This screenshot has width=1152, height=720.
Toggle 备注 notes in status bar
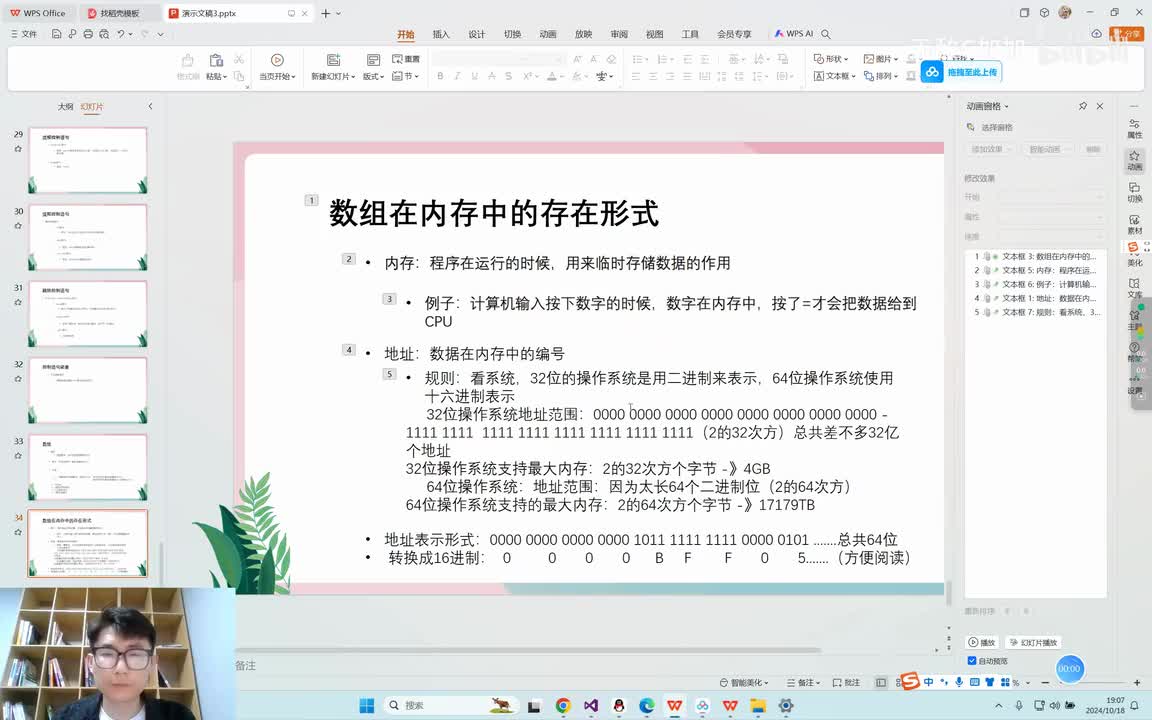click(804, 683)
